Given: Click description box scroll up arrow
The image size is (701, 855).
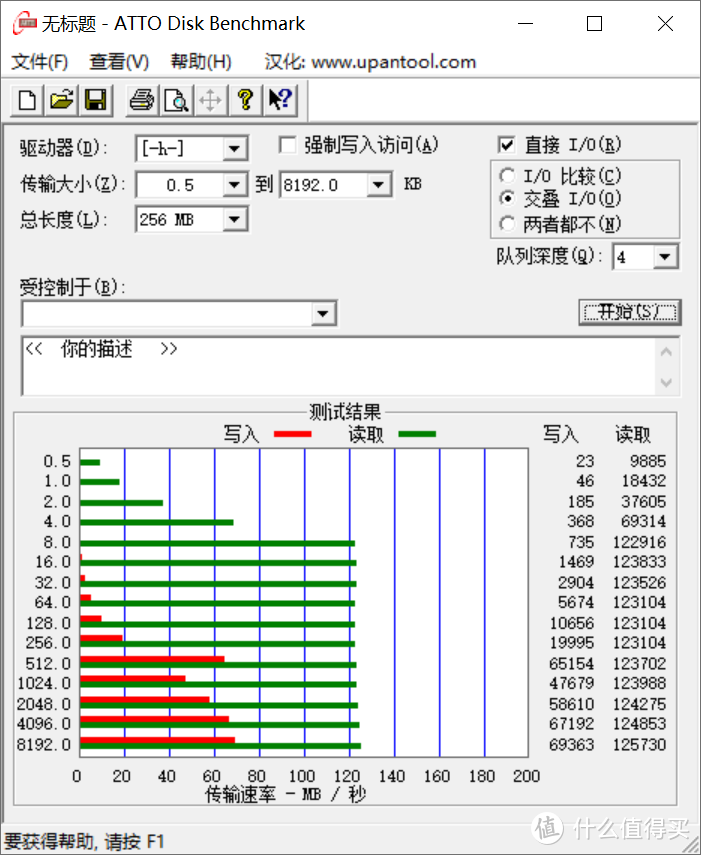Looking at the screenshot, I should coord(666,352).
